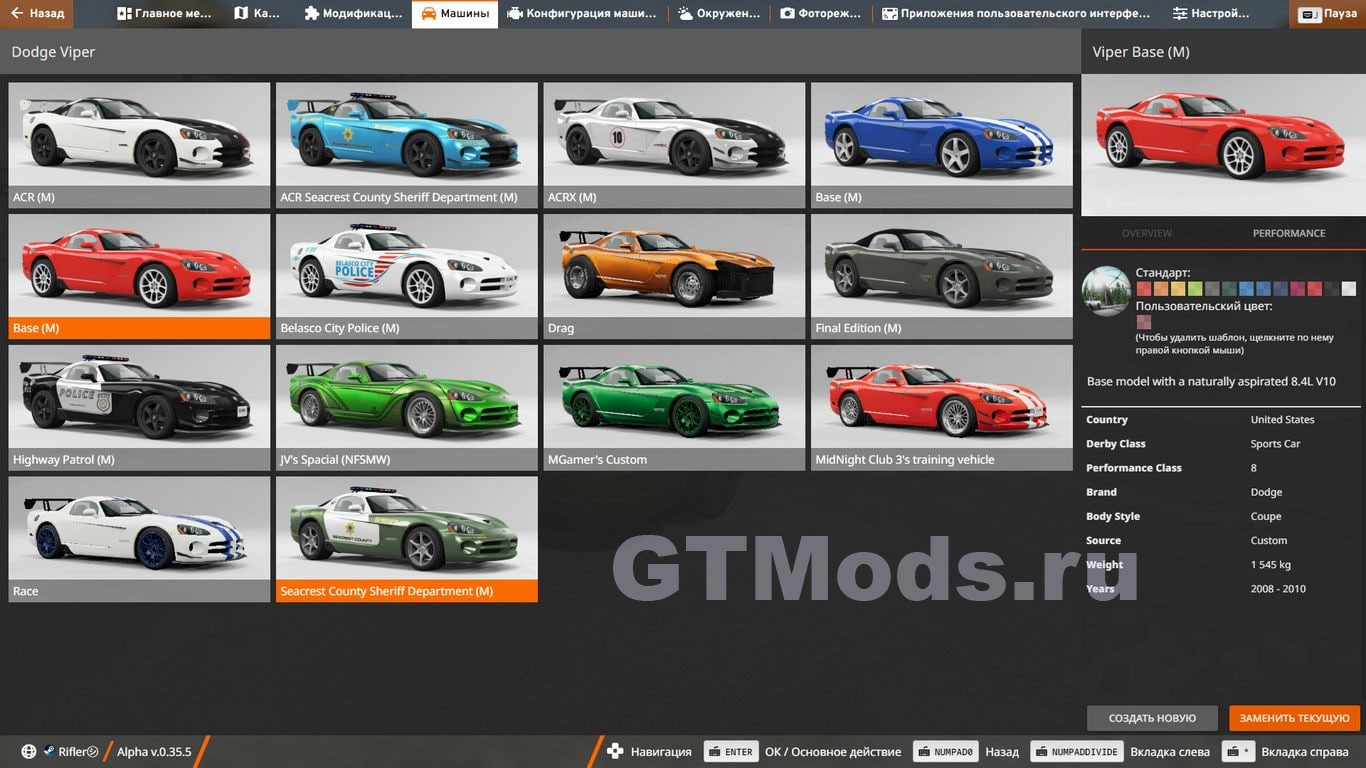This screenshot has height=768, width=1366.
Task: Pick the blue Base (M) Viper
Action: coord(942,145)
